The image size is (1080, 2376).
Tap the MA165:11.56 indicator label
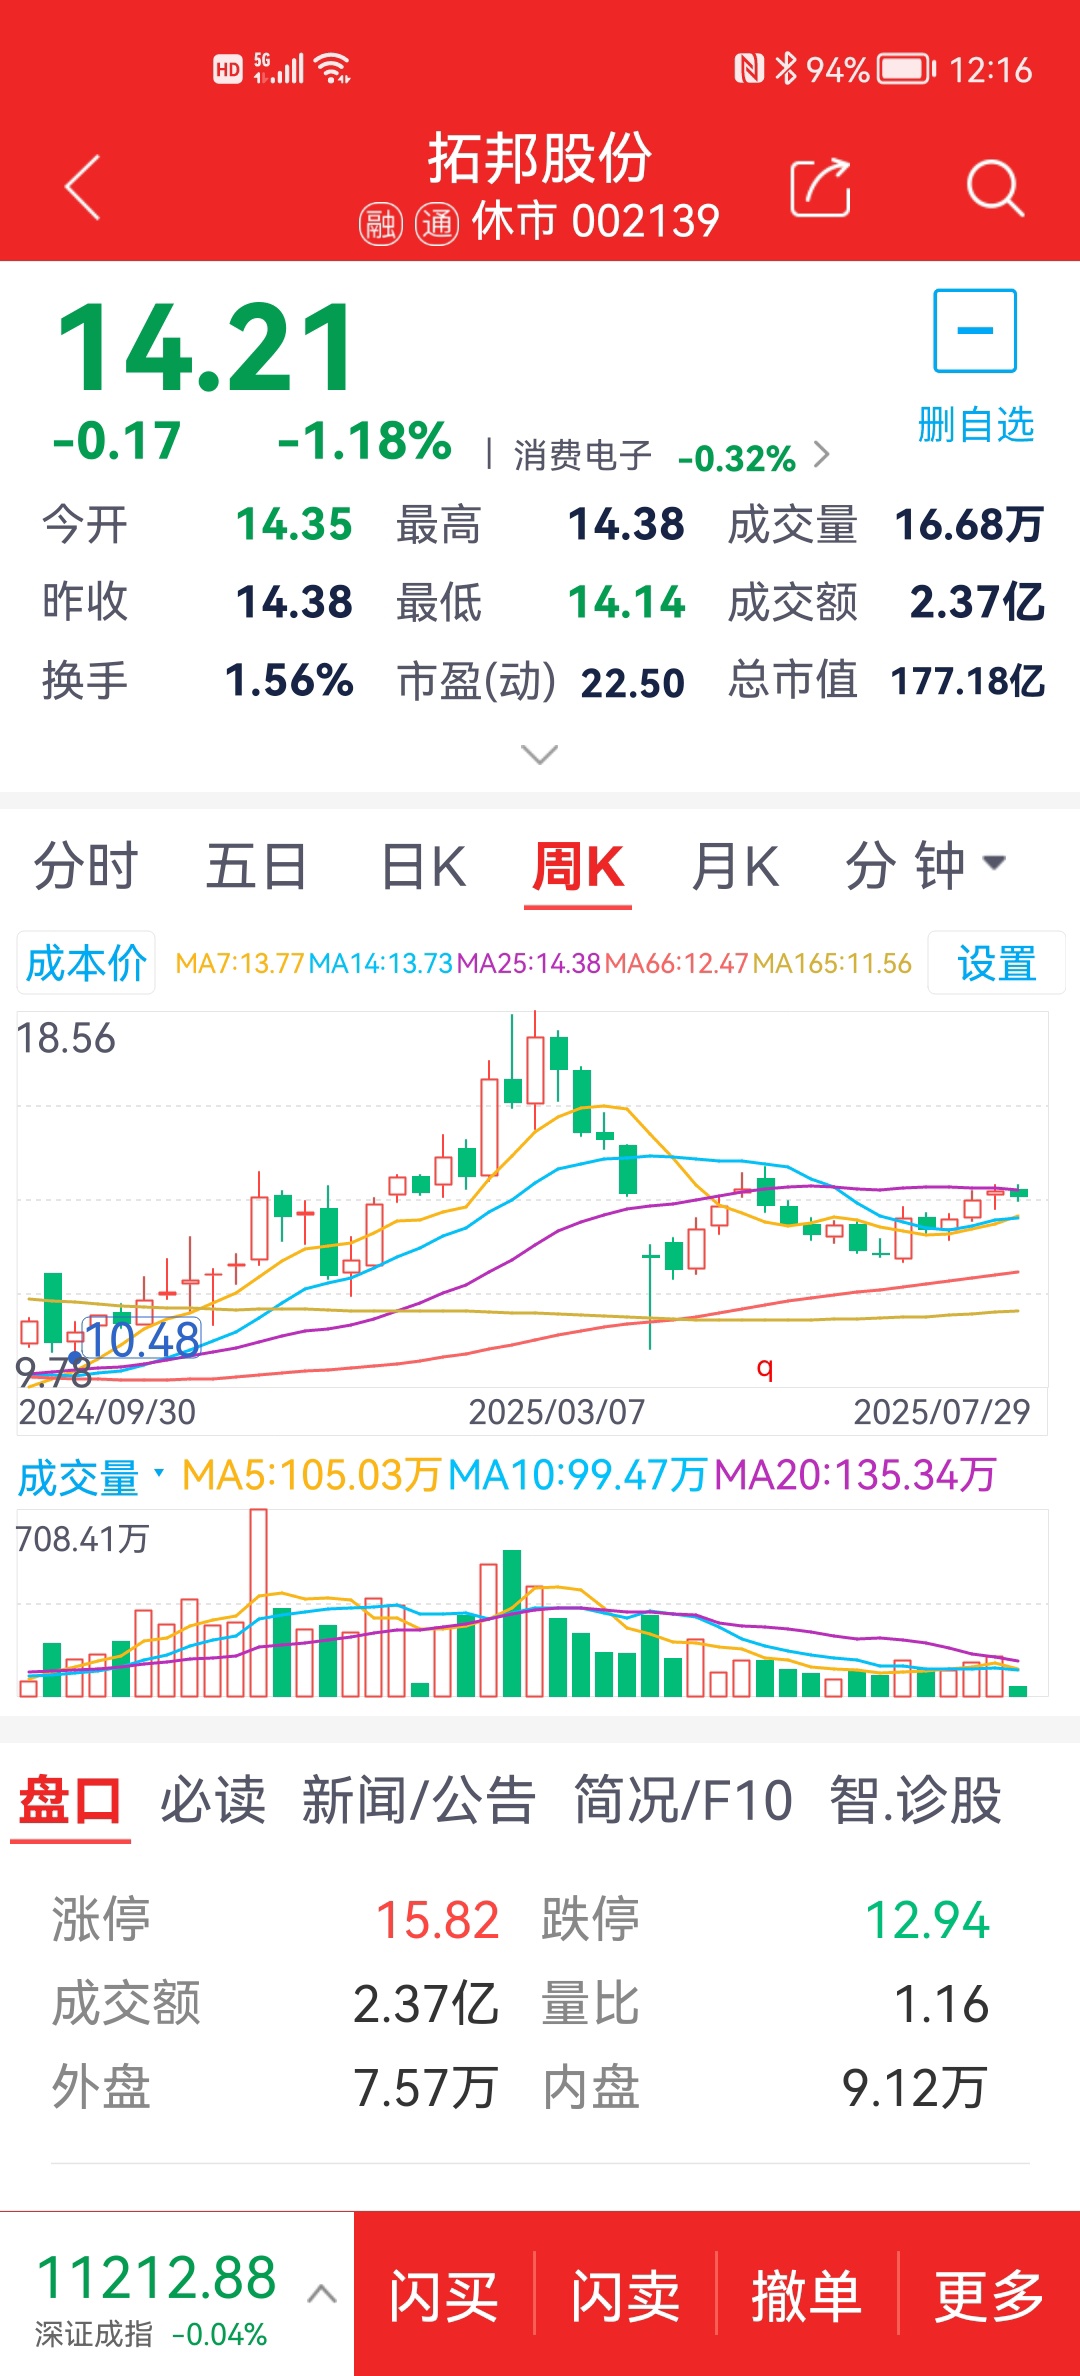coord(832,963)
